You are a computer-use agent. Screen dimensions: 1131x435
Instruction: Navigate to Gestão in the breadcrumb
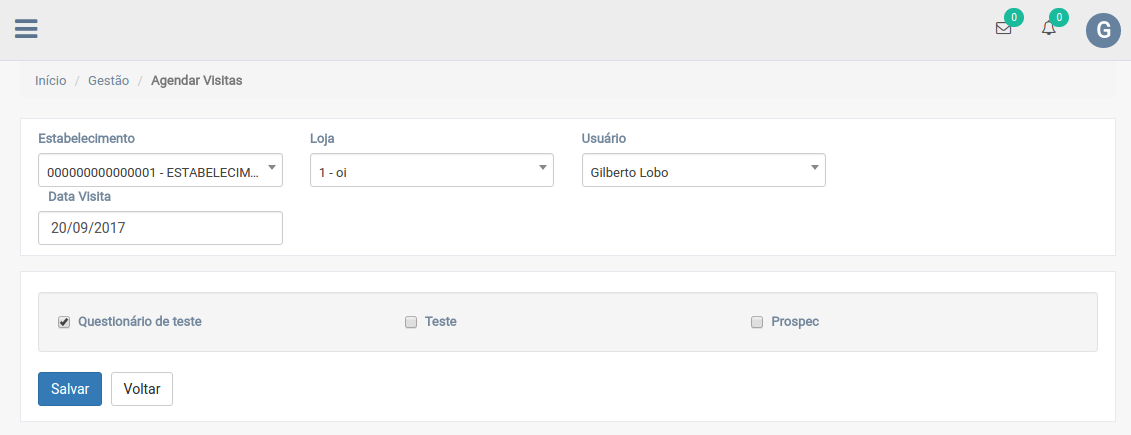click(108, 81)
